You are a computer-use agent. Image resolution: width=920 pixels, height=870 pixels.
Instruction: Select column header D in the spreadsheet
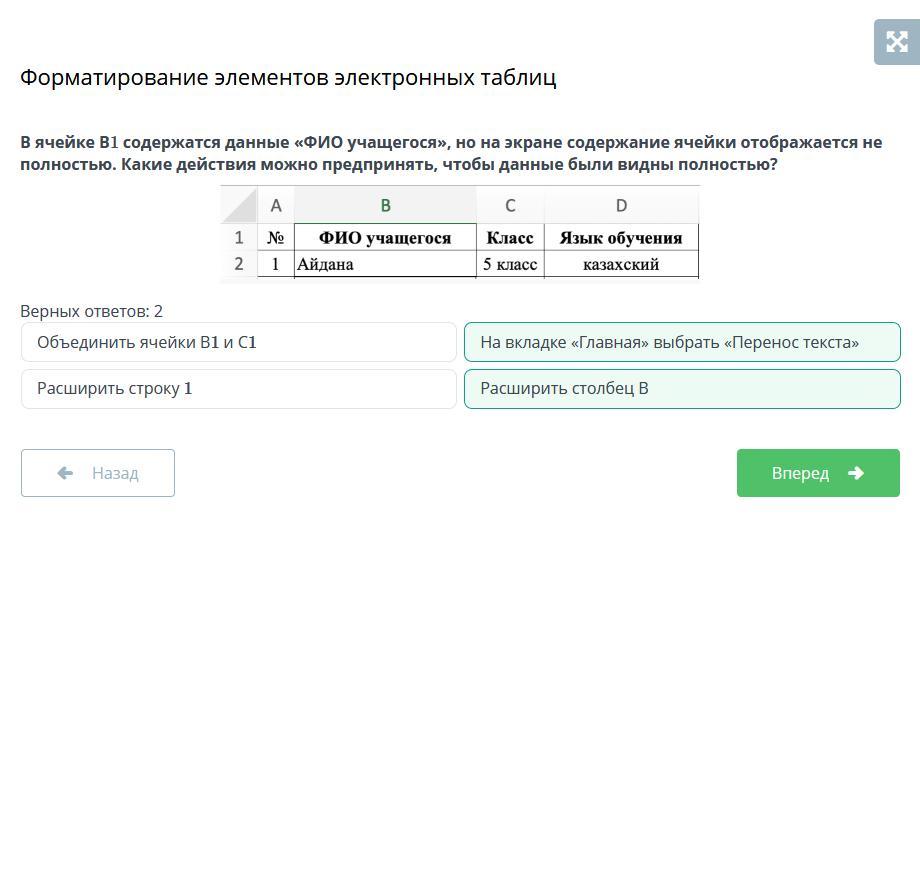pos(621,206)
